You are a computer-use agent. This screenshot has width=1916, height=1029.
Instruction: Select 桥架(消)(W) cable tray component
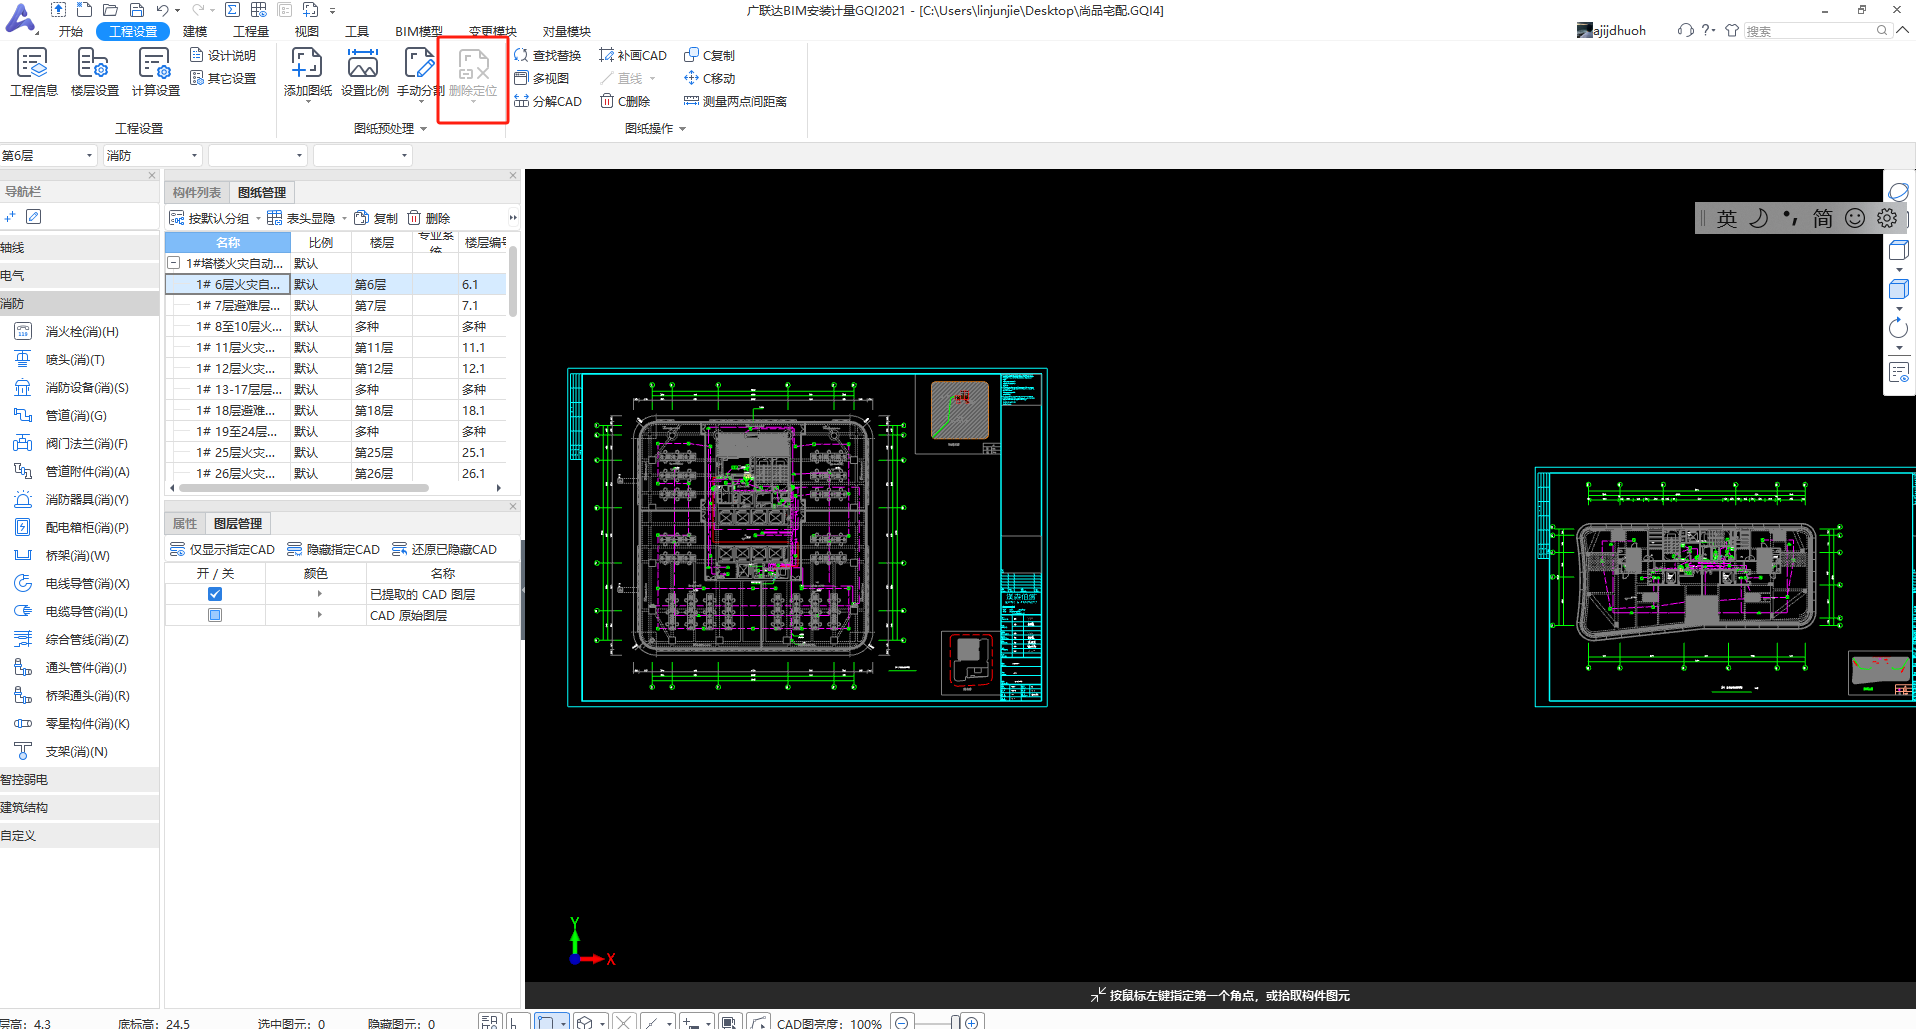tap(63, 556)
